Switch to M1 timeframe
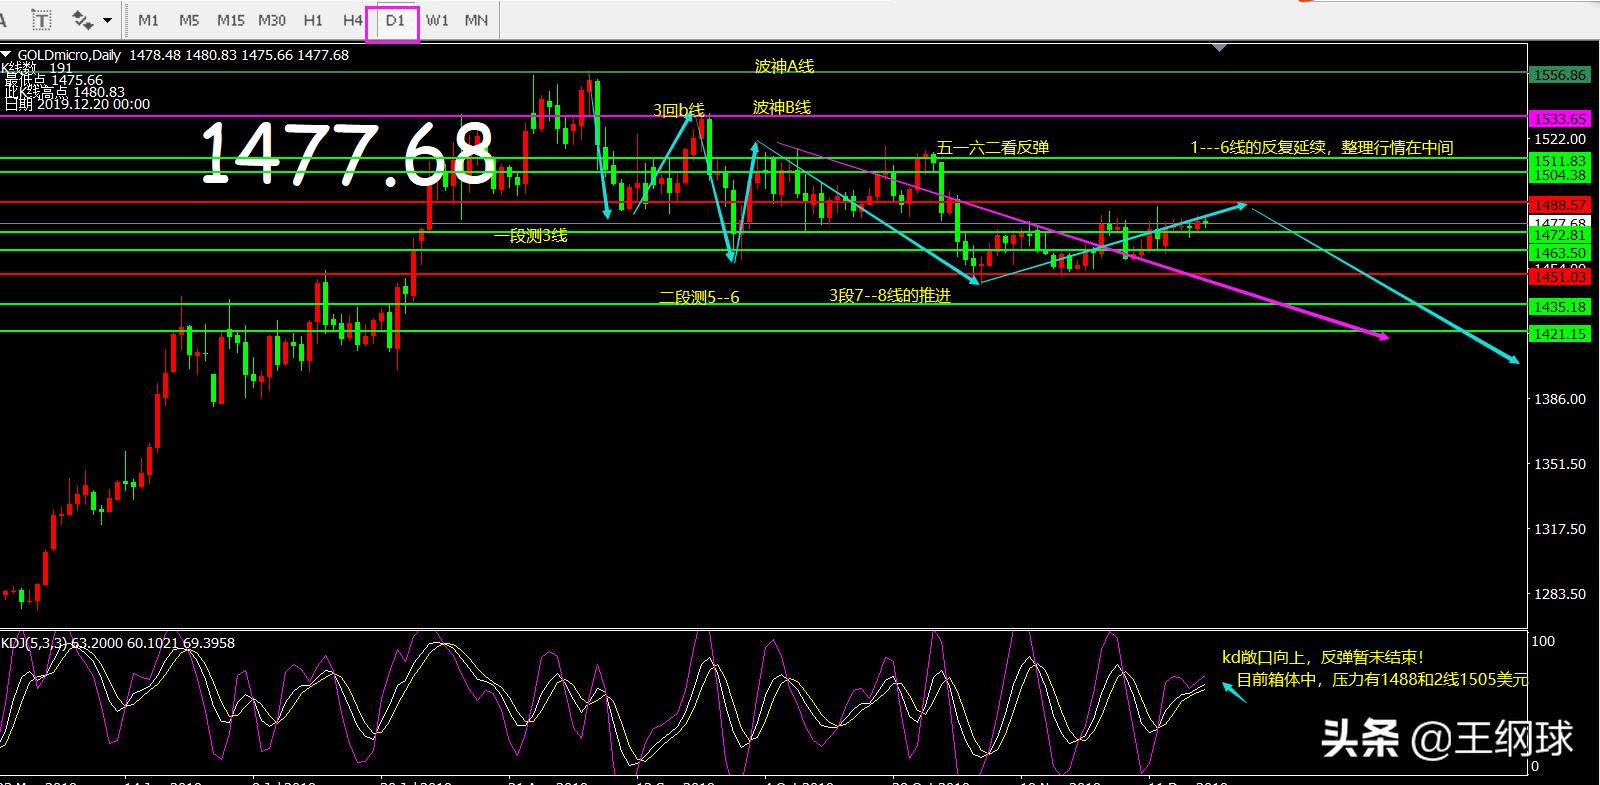The height and width of the screenshot is (785, 1600). point(148,20)
